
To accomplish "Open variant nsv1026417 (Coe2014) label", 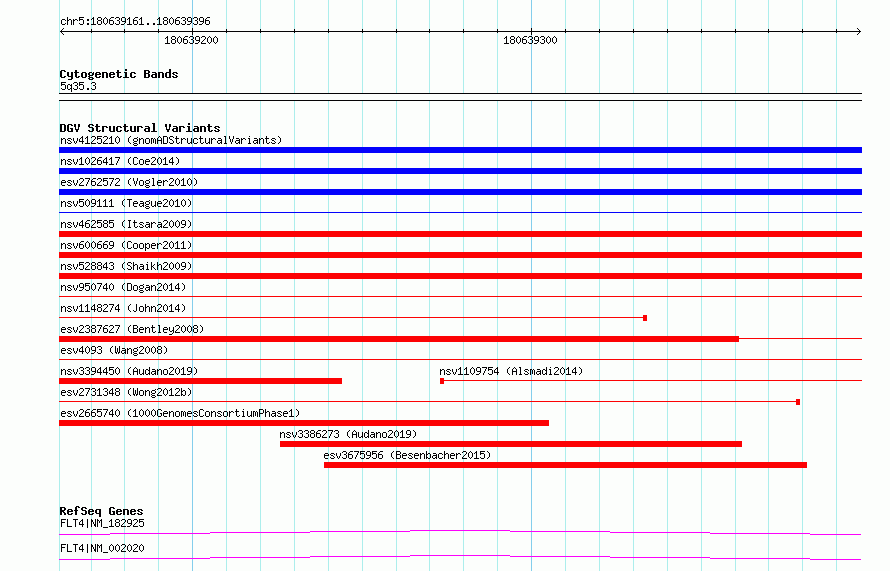I will pyautogui.click(x=120, y=161).
